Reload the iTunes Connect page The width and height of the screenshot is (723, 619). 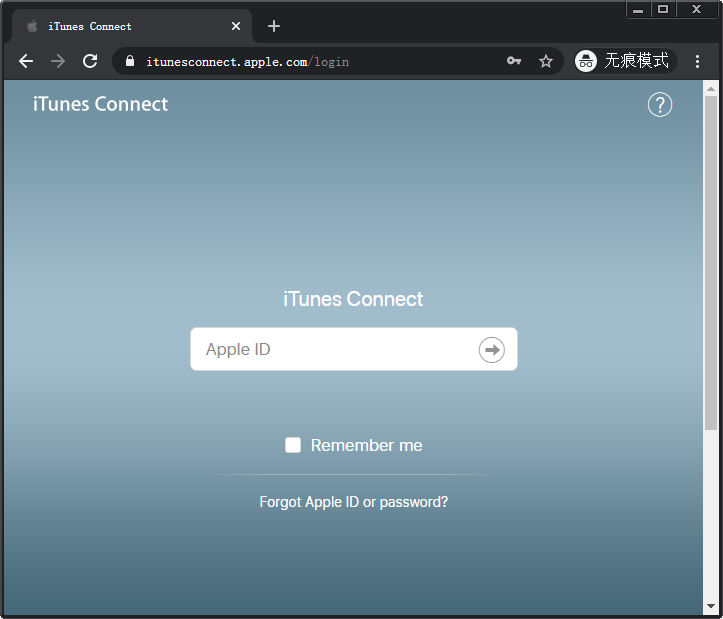[90, 61]
